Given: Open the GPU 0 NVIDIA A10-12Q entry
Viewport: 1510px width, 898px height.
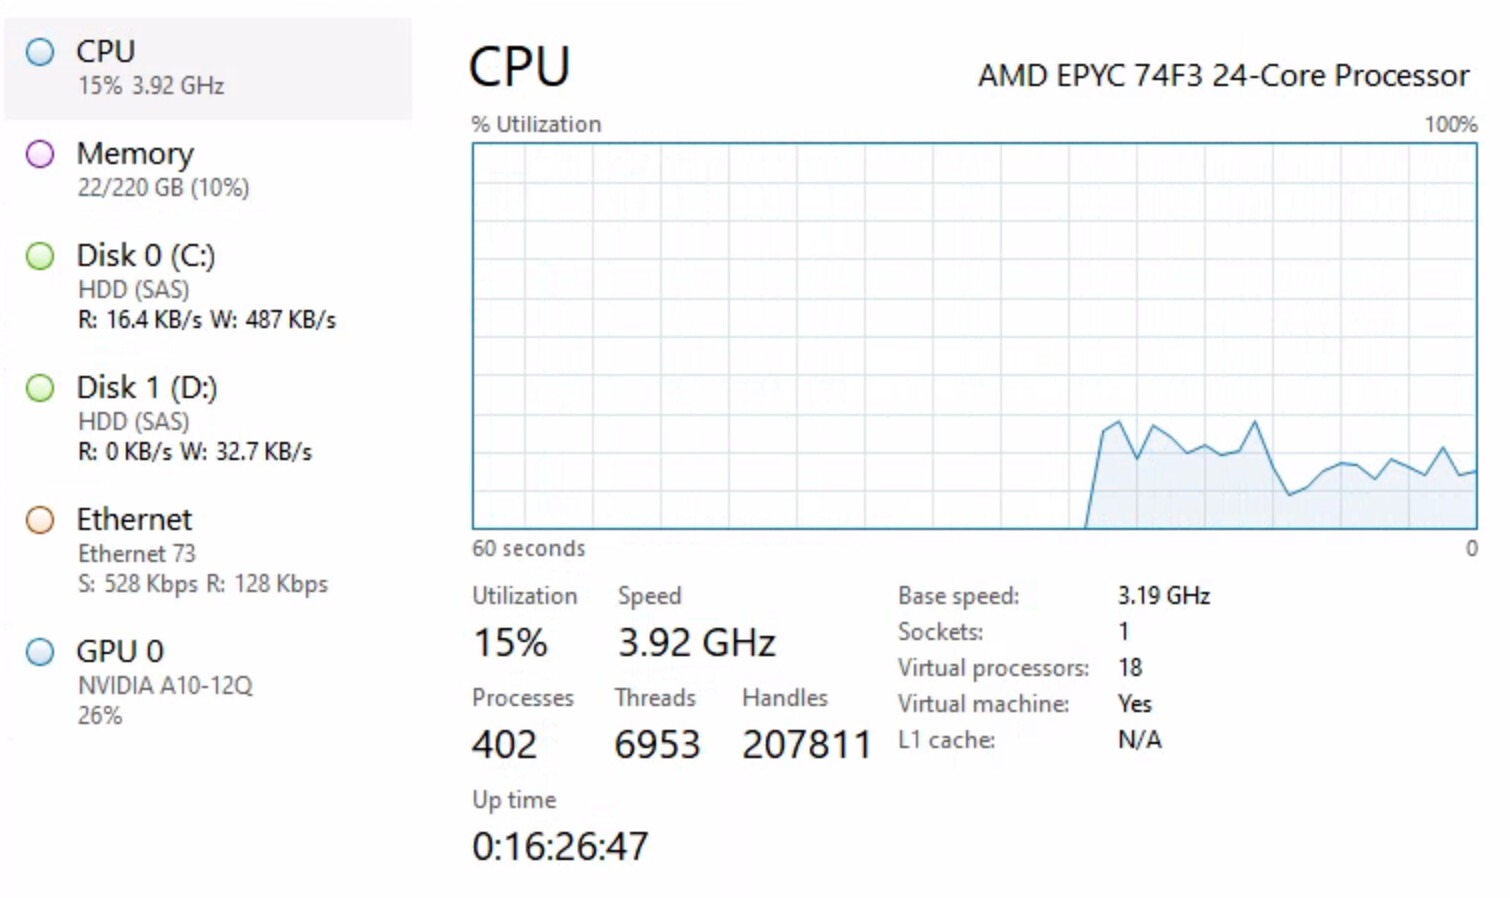Looking at the screenshot, I should (x=164, y=684).
